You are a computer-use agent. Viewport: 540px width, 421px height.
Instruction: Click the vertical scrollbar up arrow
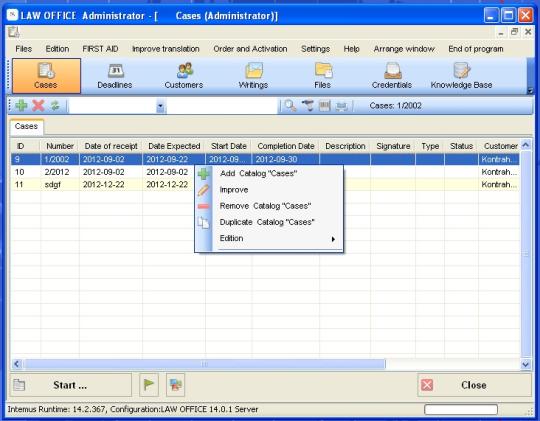pos(526,145)
